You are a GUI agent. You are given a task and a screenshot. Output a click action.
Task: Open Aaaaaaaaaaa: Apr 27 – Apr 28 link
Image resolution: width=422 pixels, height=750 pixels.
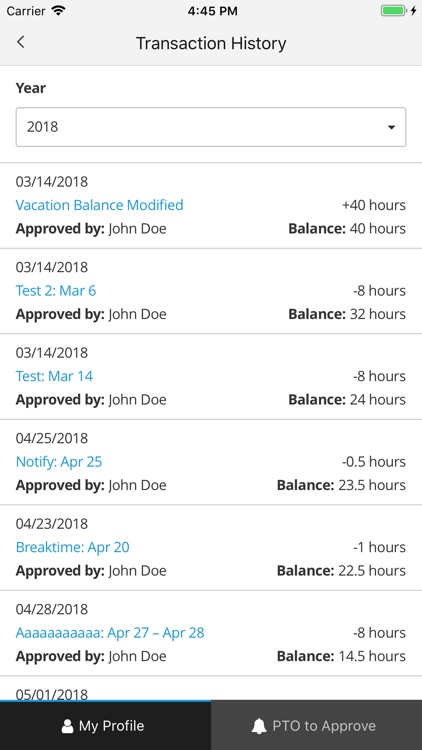(110, 633)
